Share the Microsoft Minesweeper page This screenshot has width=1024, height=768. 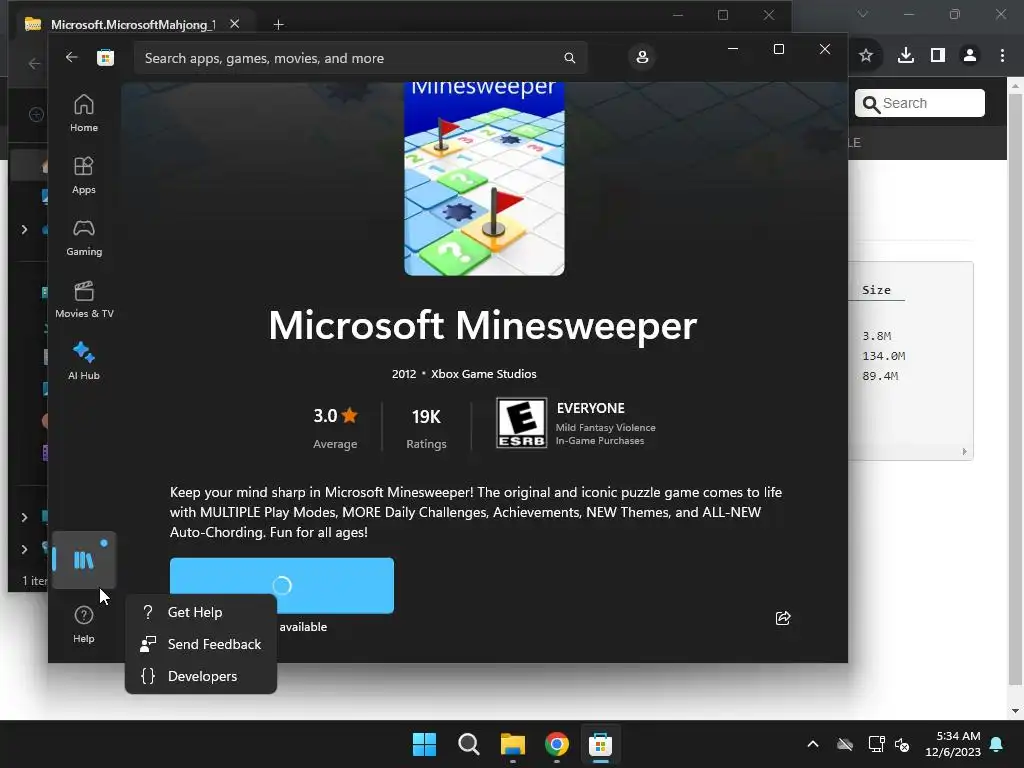[782, 618]
